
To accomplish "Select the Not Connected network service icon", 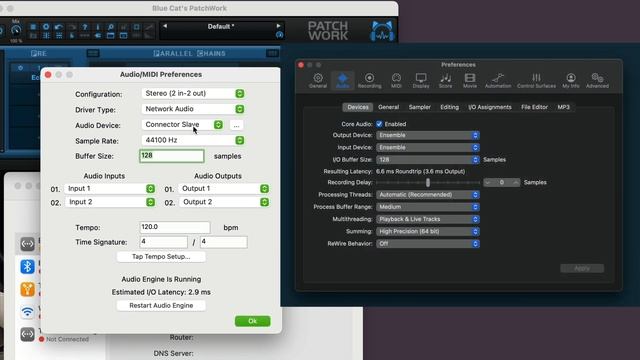I will [27, 335].
